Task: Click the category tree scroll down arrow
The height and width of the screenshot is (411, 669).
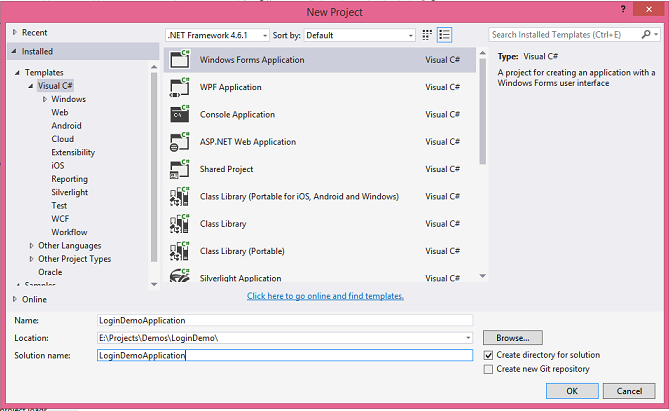Action: (154, 284)
